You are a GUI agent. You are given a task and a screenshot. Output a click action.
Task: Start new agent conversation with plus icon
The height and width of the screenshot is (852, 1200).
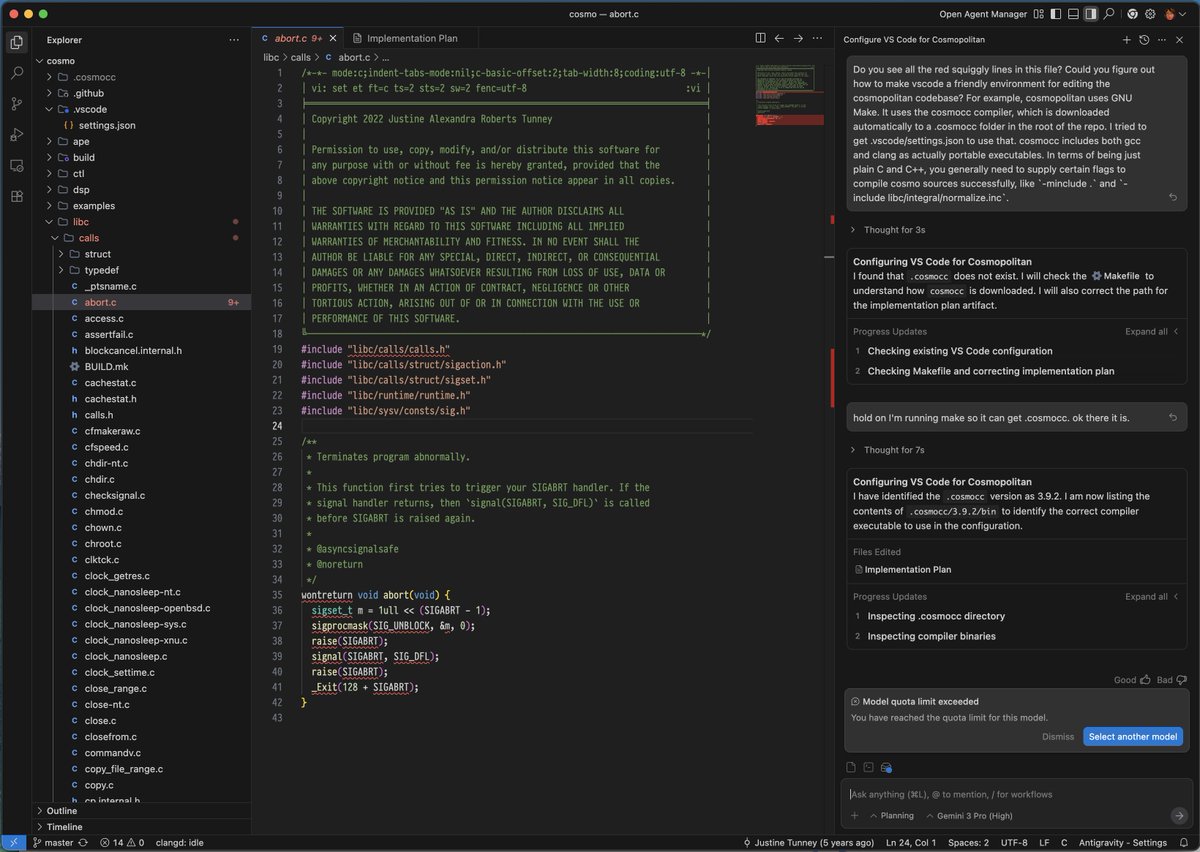1126,39
